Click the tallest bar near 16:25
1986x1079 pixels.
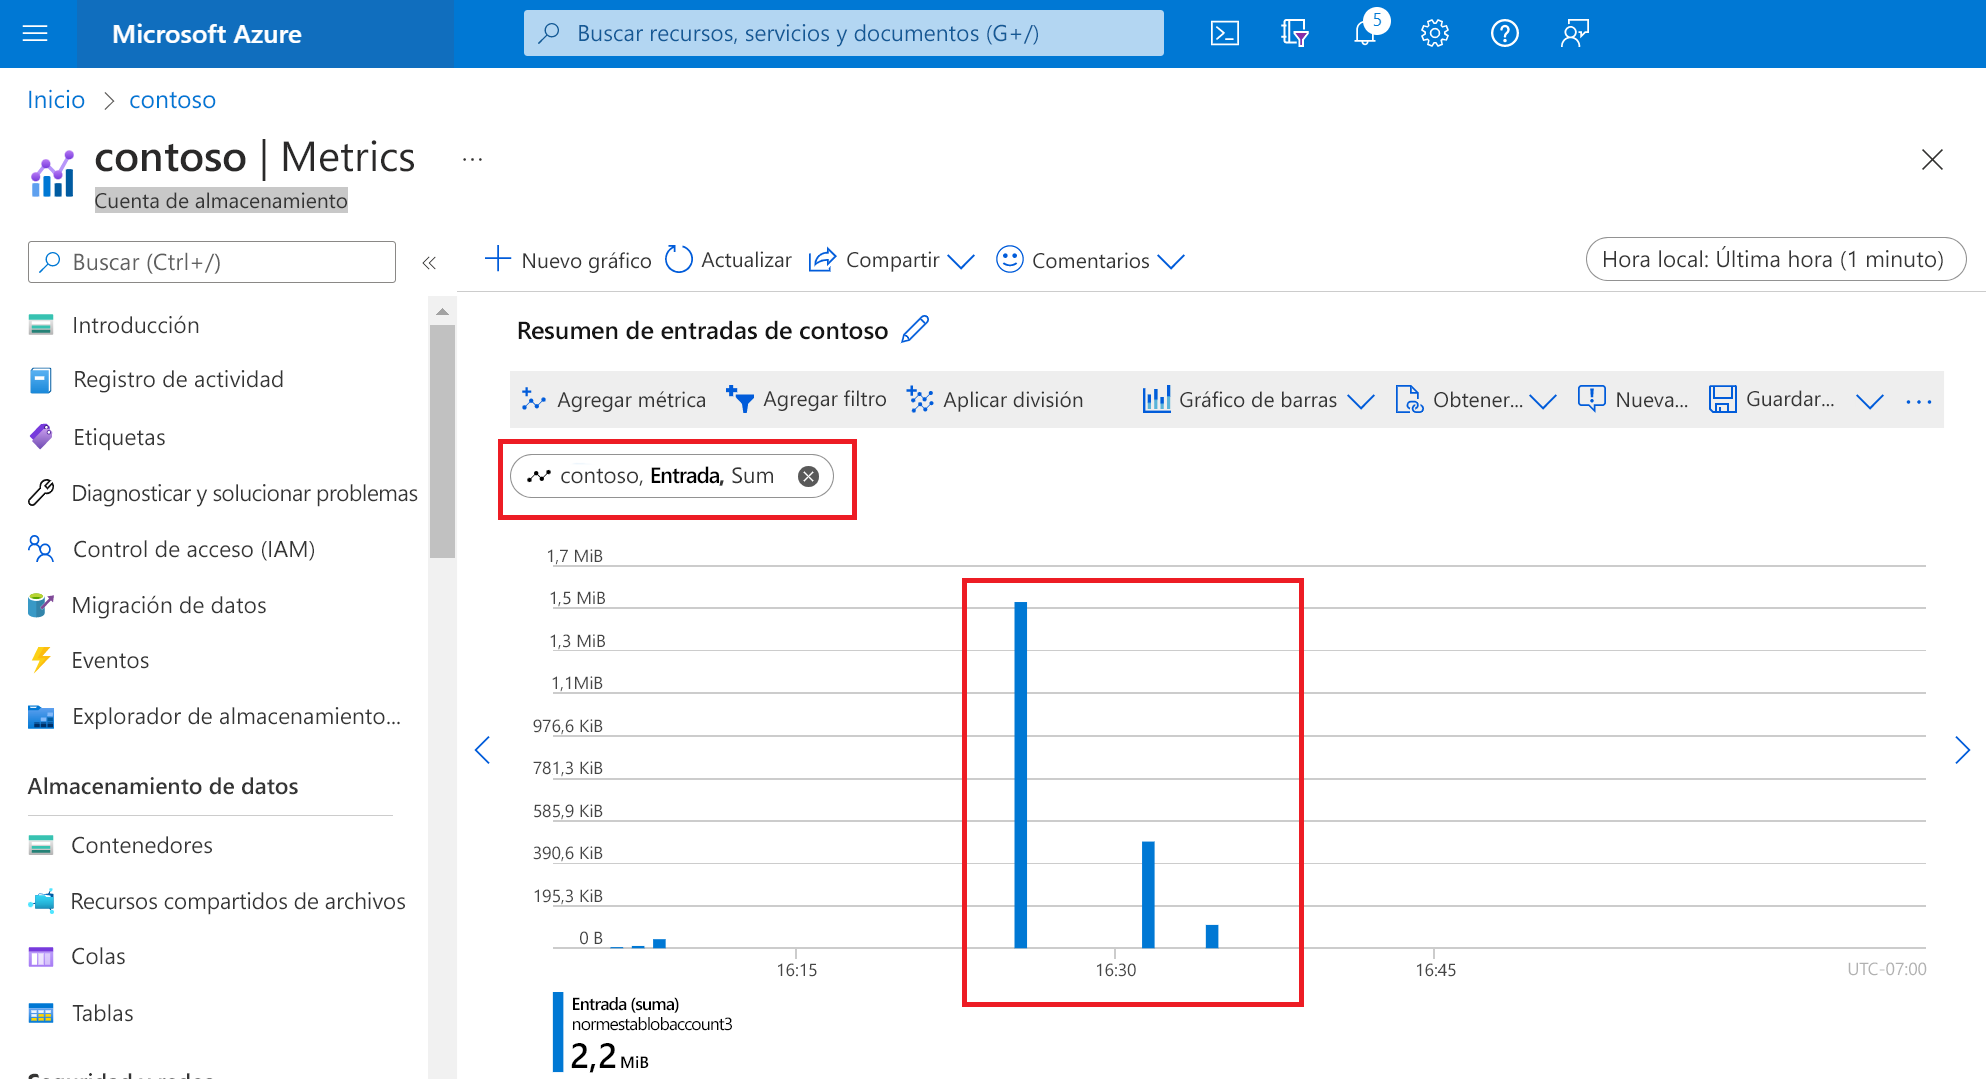(x=1020, y=775)
